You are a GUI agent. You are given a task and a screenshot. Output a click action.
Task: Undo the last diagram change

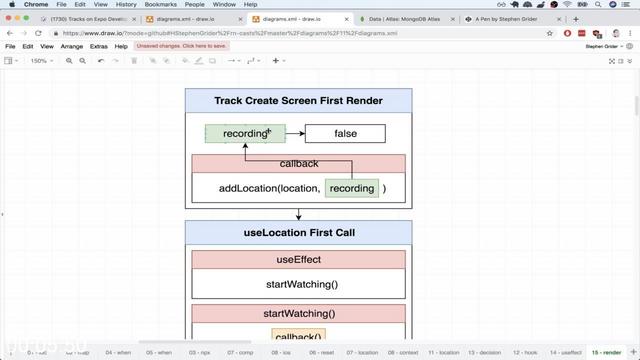click(x=101, y=61)
